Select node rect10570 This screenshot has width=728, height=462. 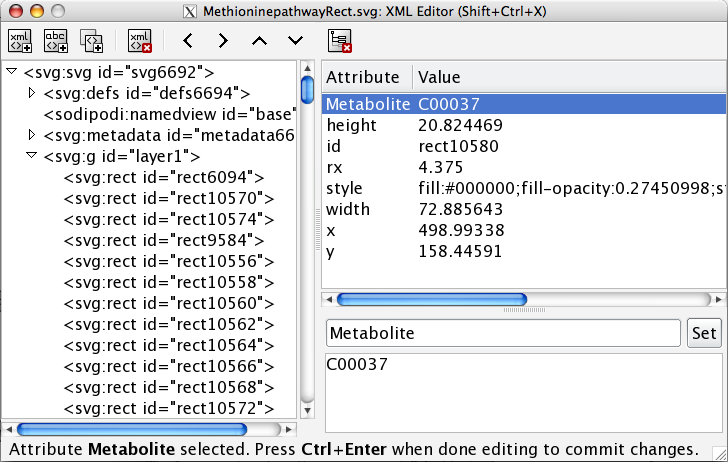click(169, 198)
